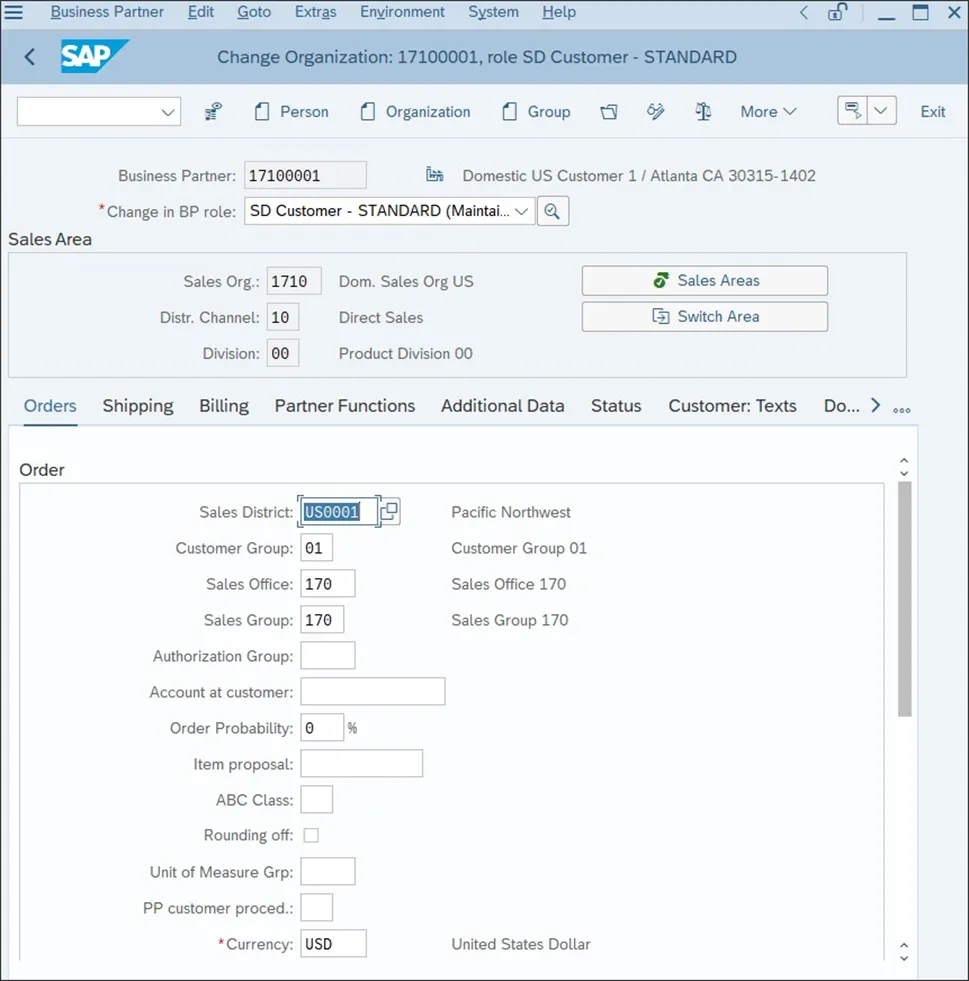The image size is (969, 981).
Task: Click the PP customer proced. field
Action: pos(317,908)
